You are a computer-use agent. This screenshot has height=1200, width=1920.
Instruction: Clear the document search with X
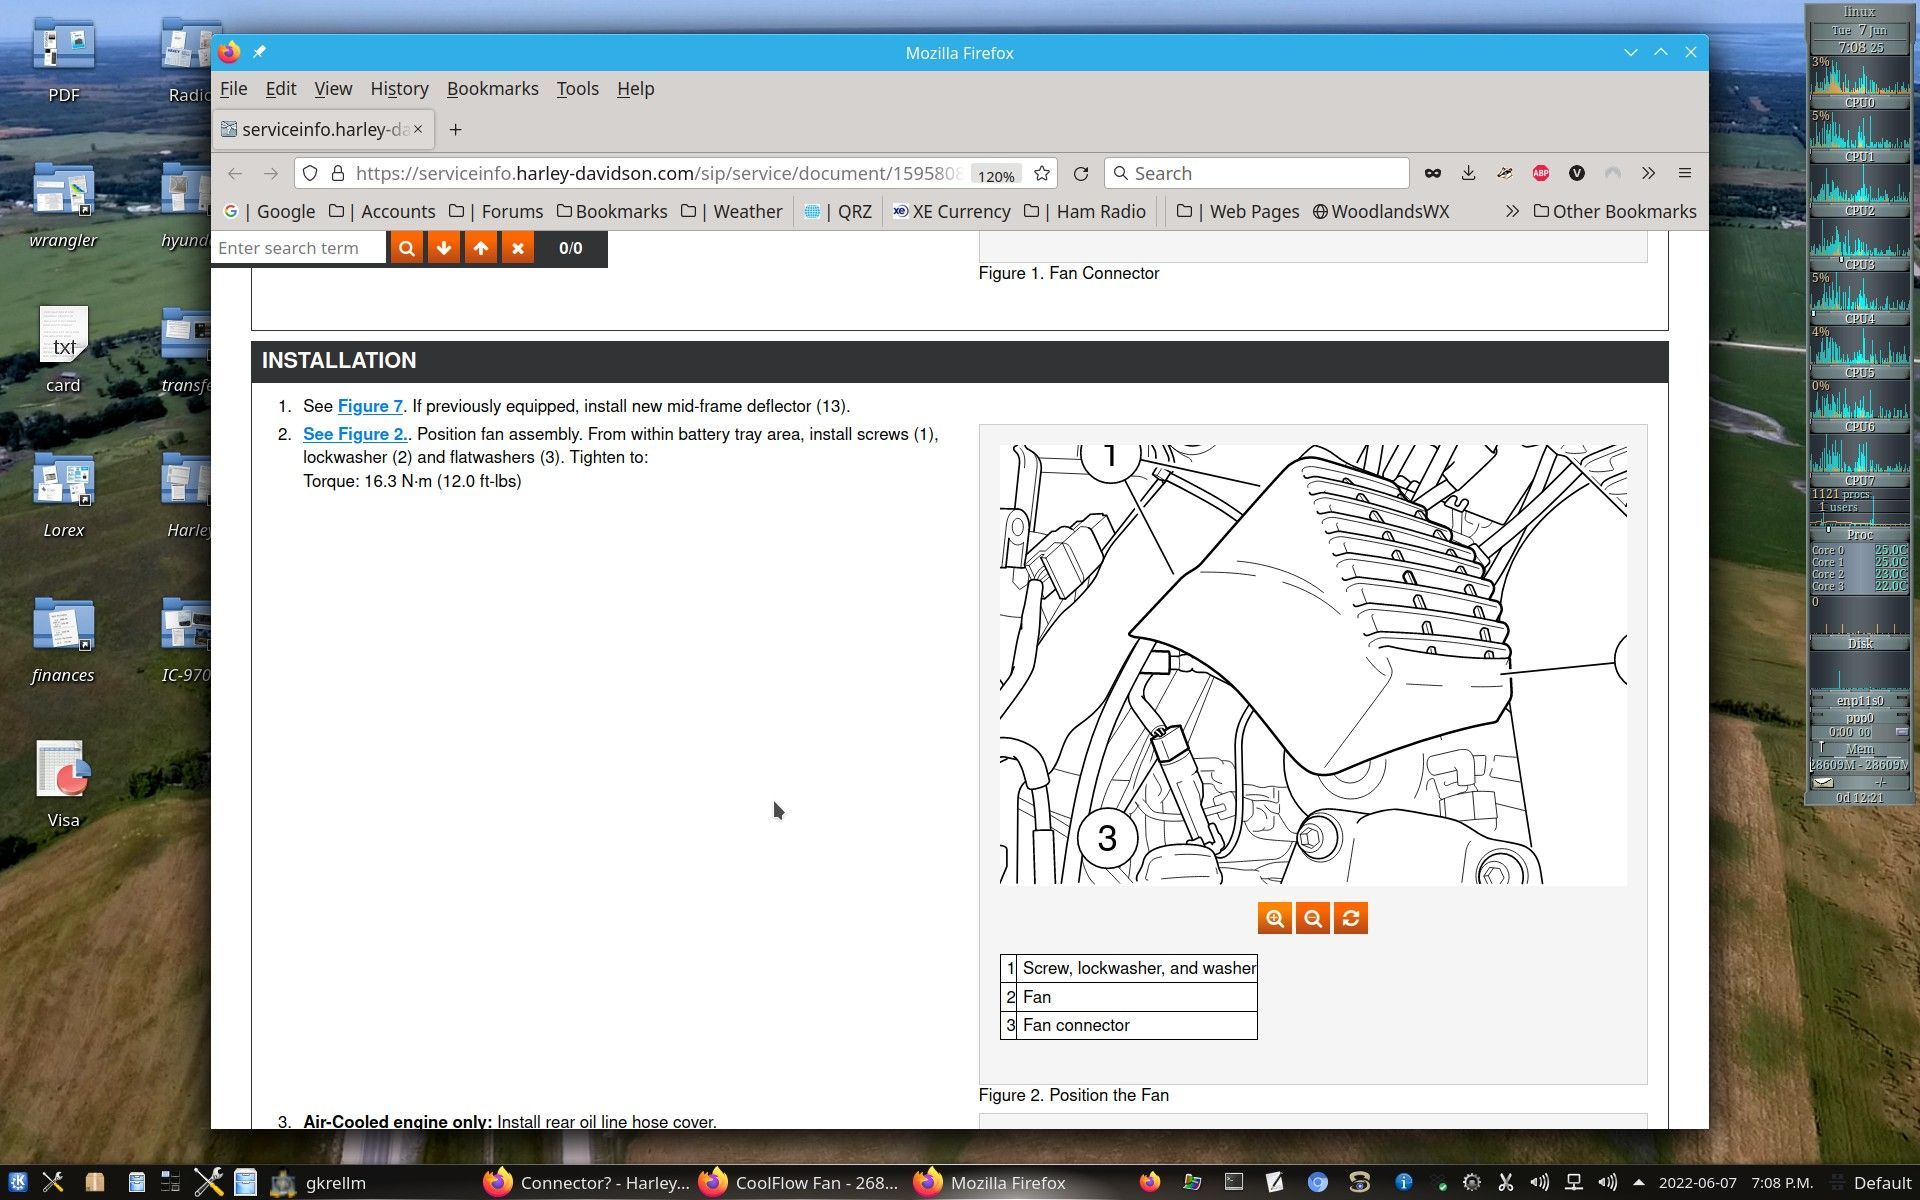[x=518, y=248]
